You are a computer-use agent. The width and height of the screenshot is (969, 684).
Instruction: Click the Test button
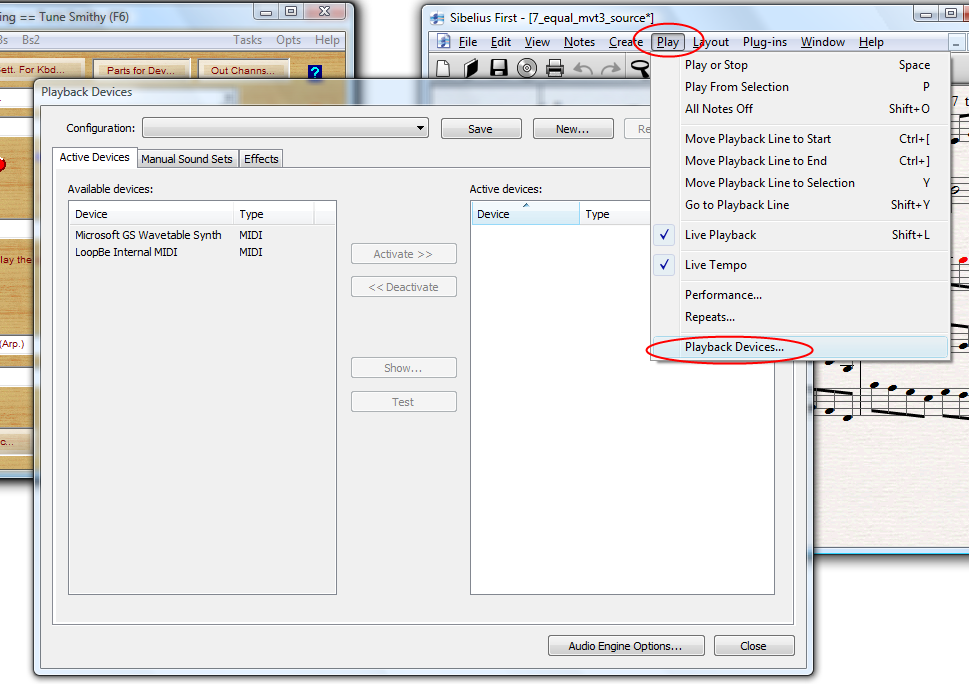coord(404,402)
